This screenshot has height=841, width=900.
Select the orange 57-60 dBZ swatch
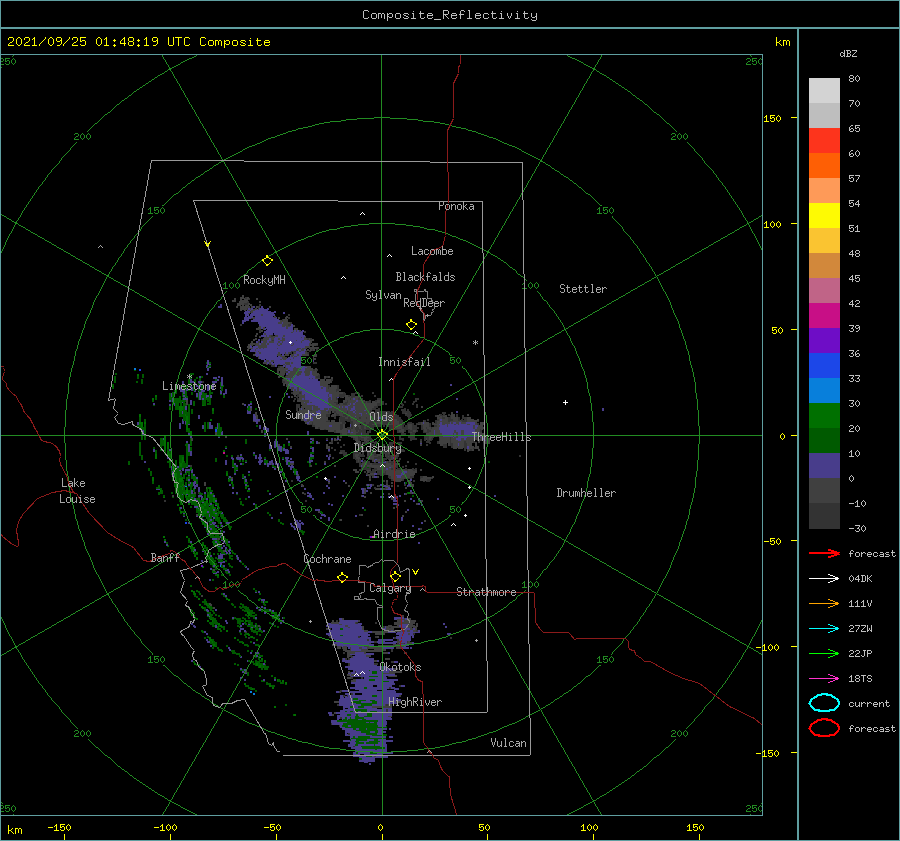(x=824, y=165)
